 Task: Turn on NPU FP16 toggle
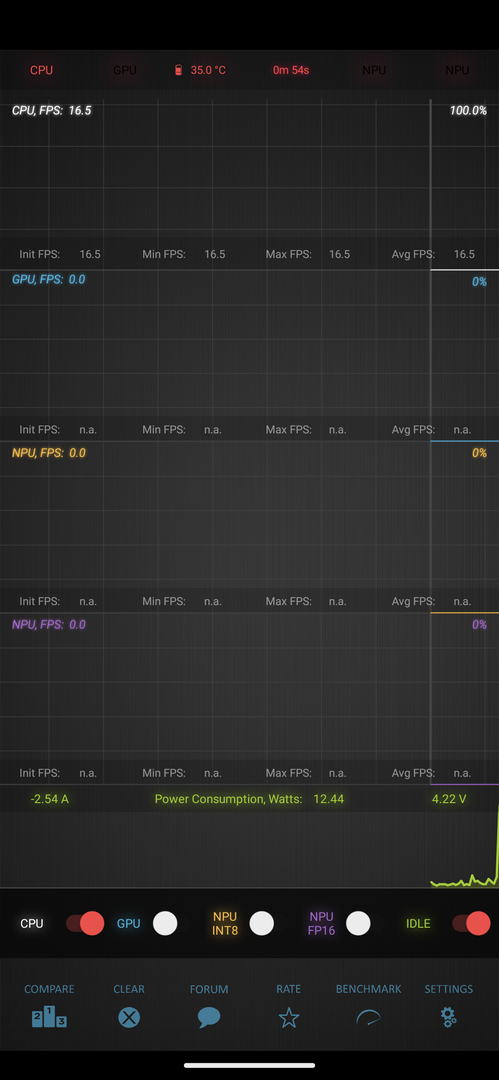pyautogui.click(x=358, y=923)
